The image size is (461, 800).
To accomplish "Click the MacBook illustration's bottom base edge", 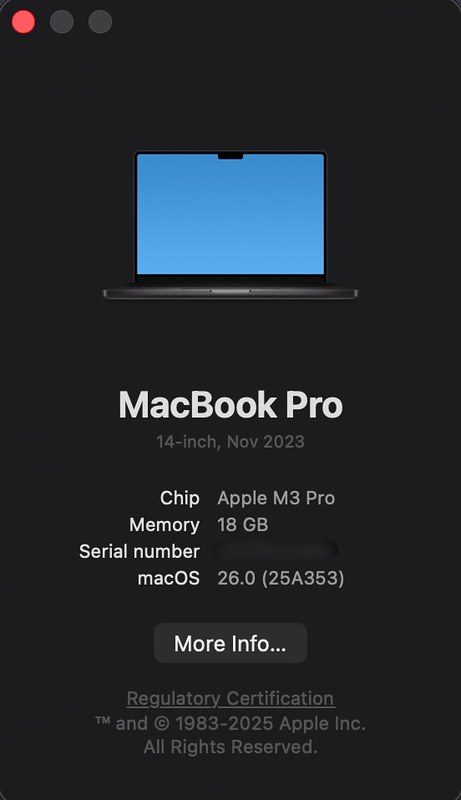I will click(x=230, y=293).
